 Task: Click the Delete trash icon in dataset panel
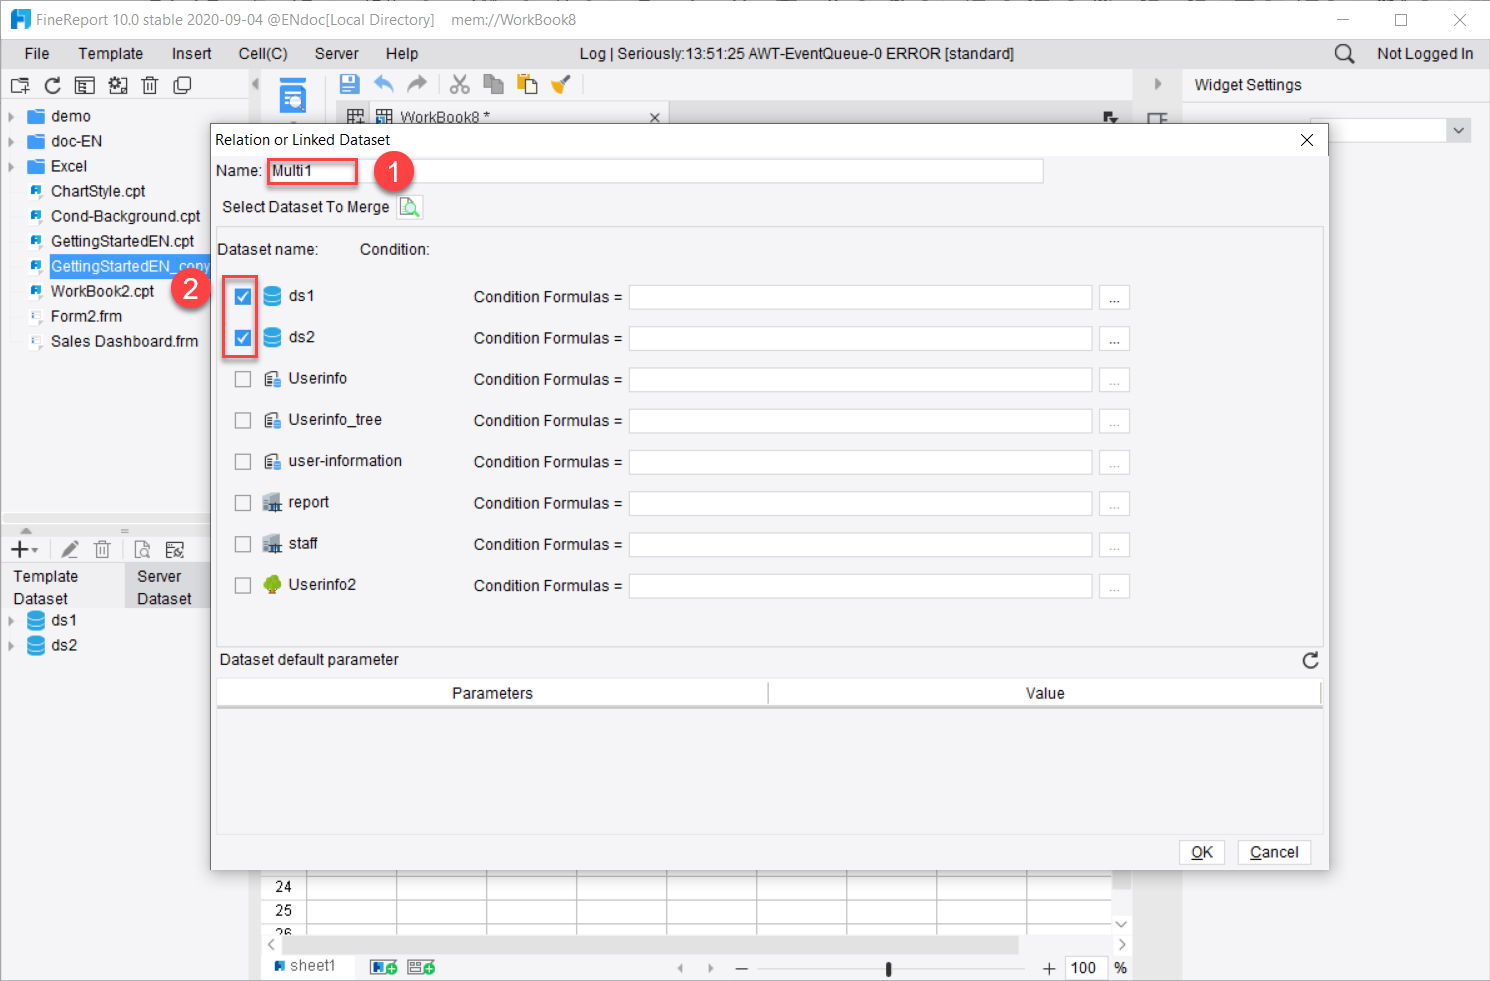[x=102, y=548]
